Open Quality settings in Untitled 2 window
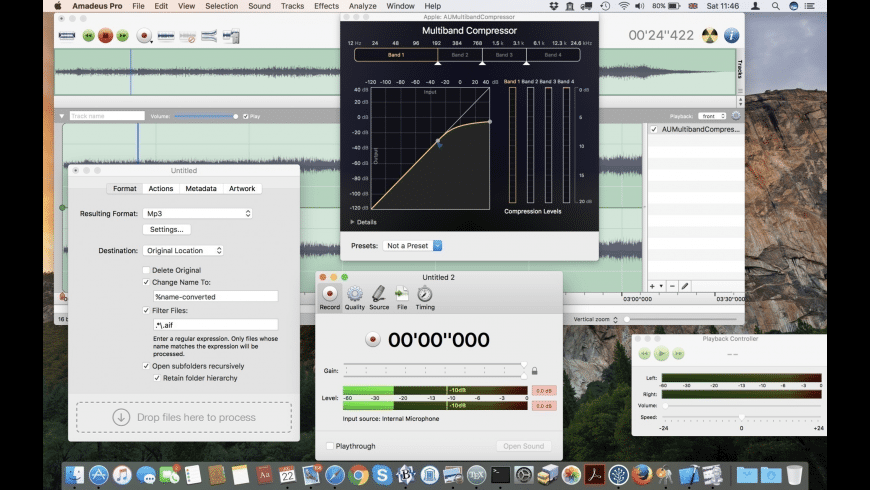 [355, 298]
